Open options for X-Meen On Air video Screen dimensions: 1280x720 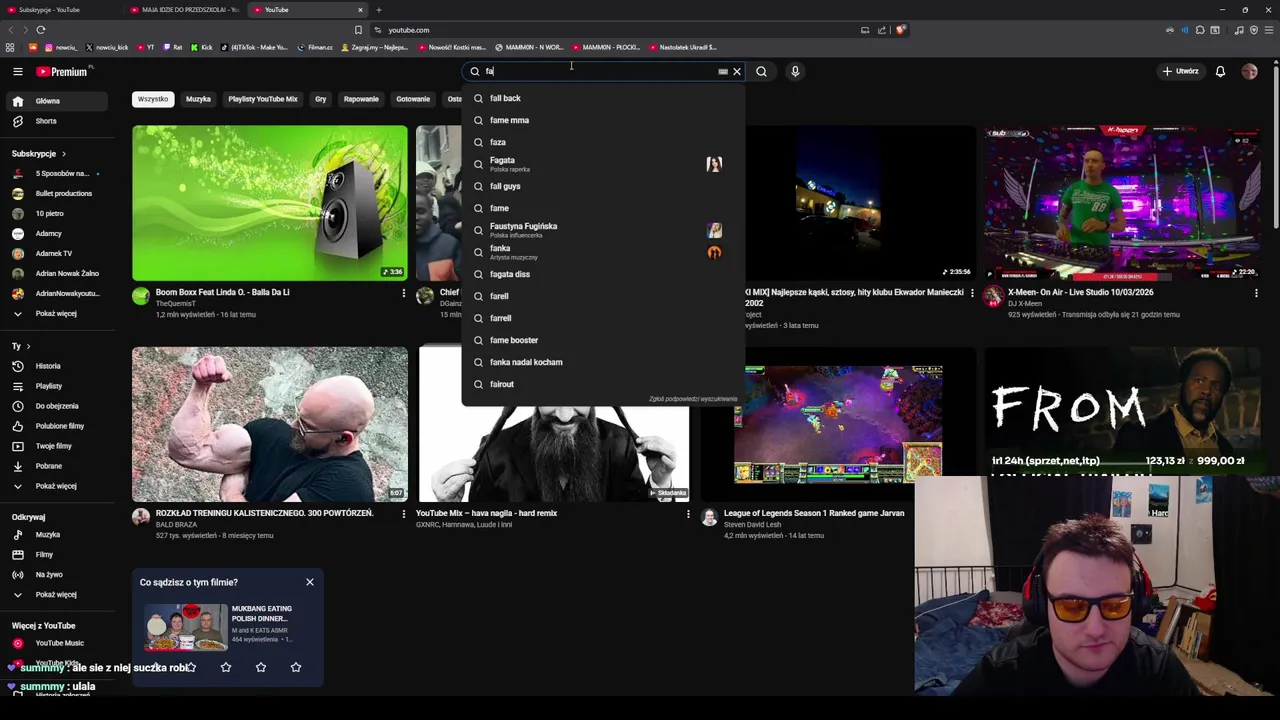click(x=1256, y=293)
